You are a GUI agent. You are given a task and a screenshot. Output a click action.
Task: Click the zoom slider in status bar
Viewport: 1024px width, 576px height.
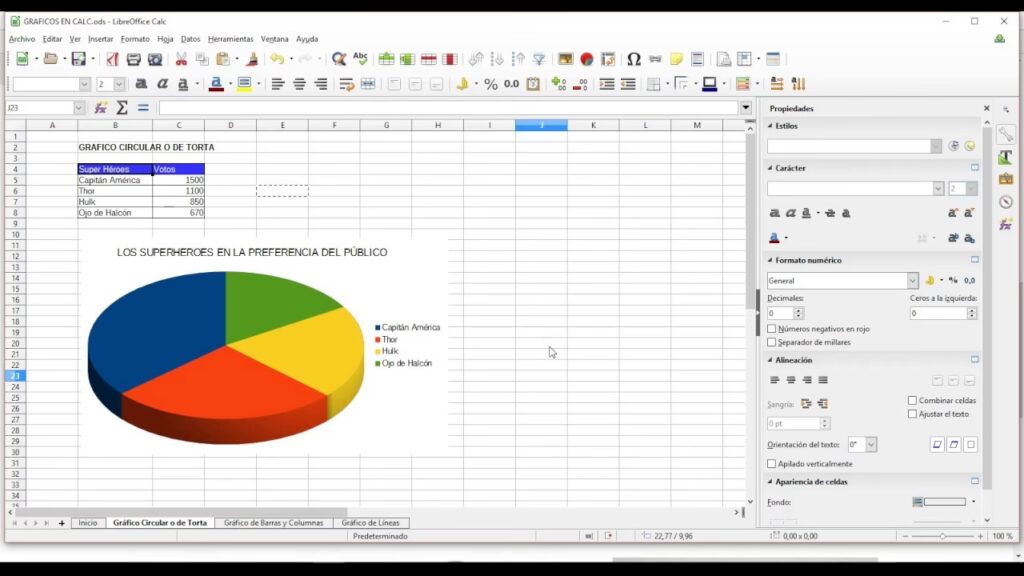click(942, 537)
